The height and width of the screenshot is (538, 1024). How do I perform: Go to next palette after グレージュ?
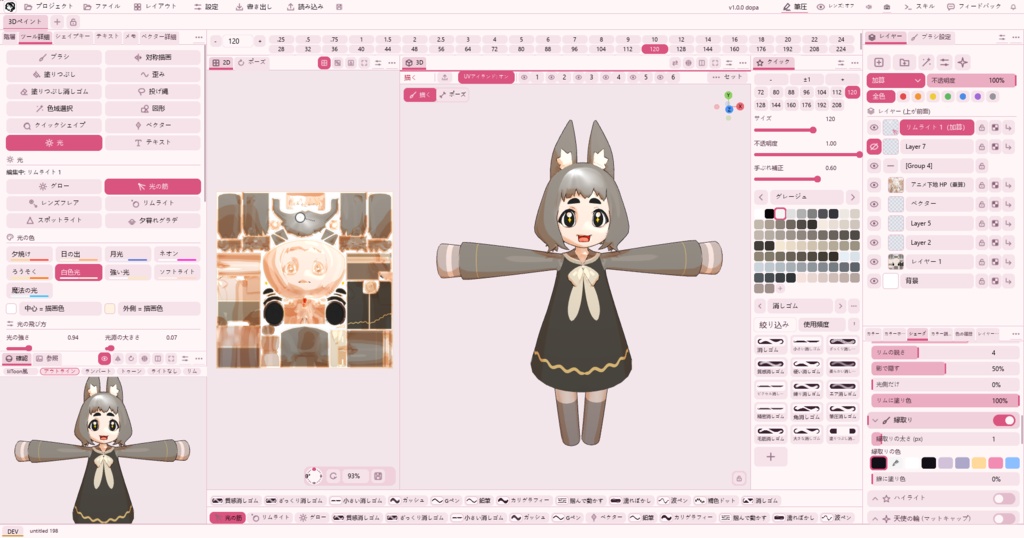tap(852, 197)
